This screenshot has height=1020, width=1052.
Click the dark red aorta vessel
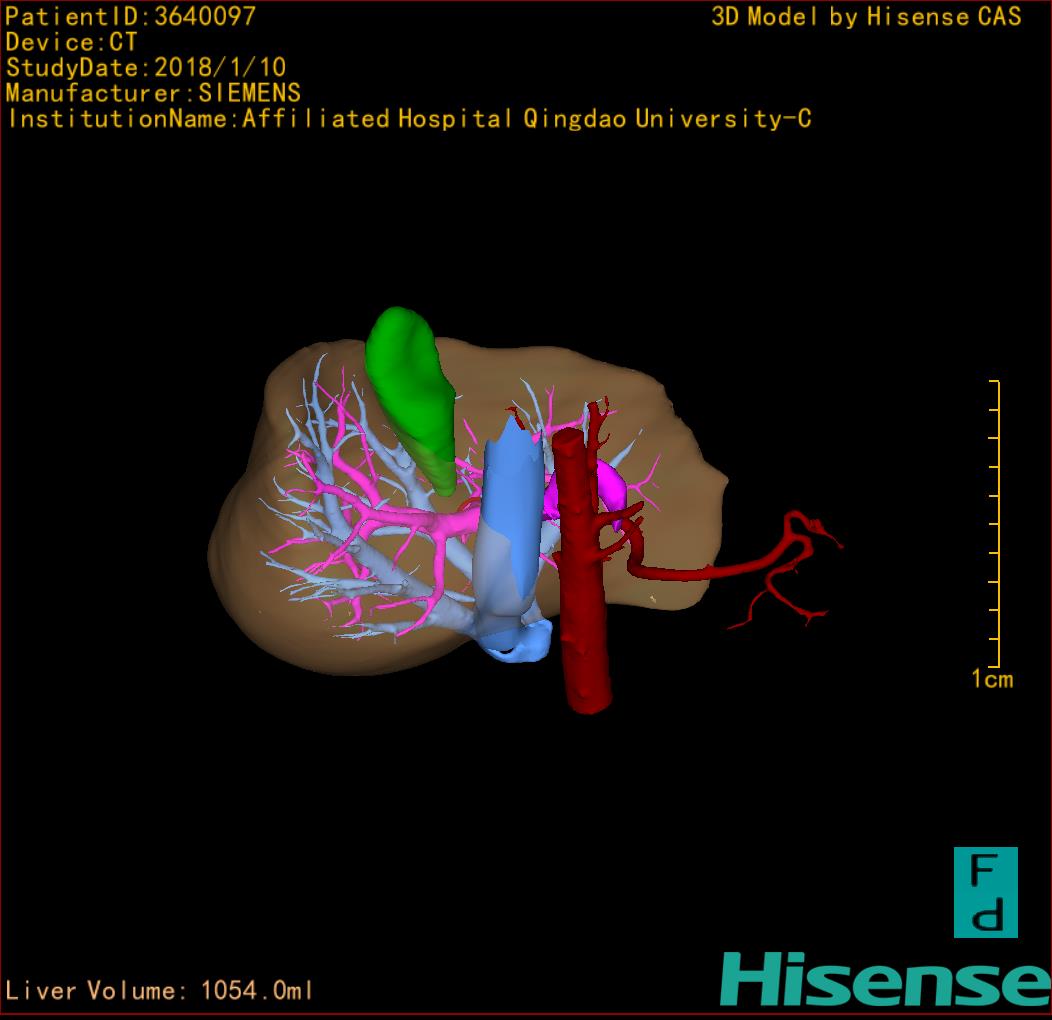click(x=580, y=570)
